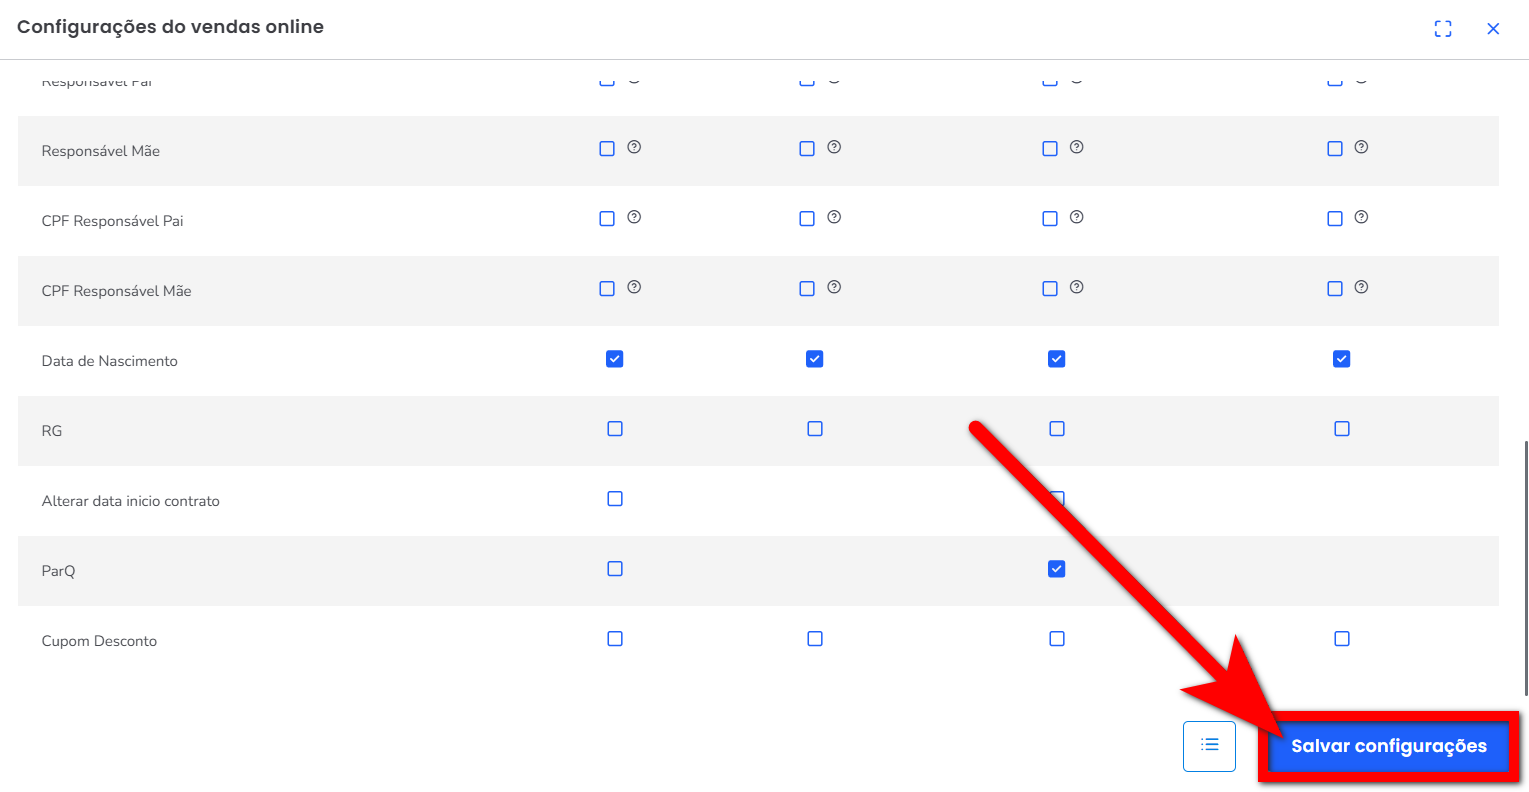Expand the dialog to fullscreen
This screenshot has width=1529, height=792.
click(x=1442, y=29)
